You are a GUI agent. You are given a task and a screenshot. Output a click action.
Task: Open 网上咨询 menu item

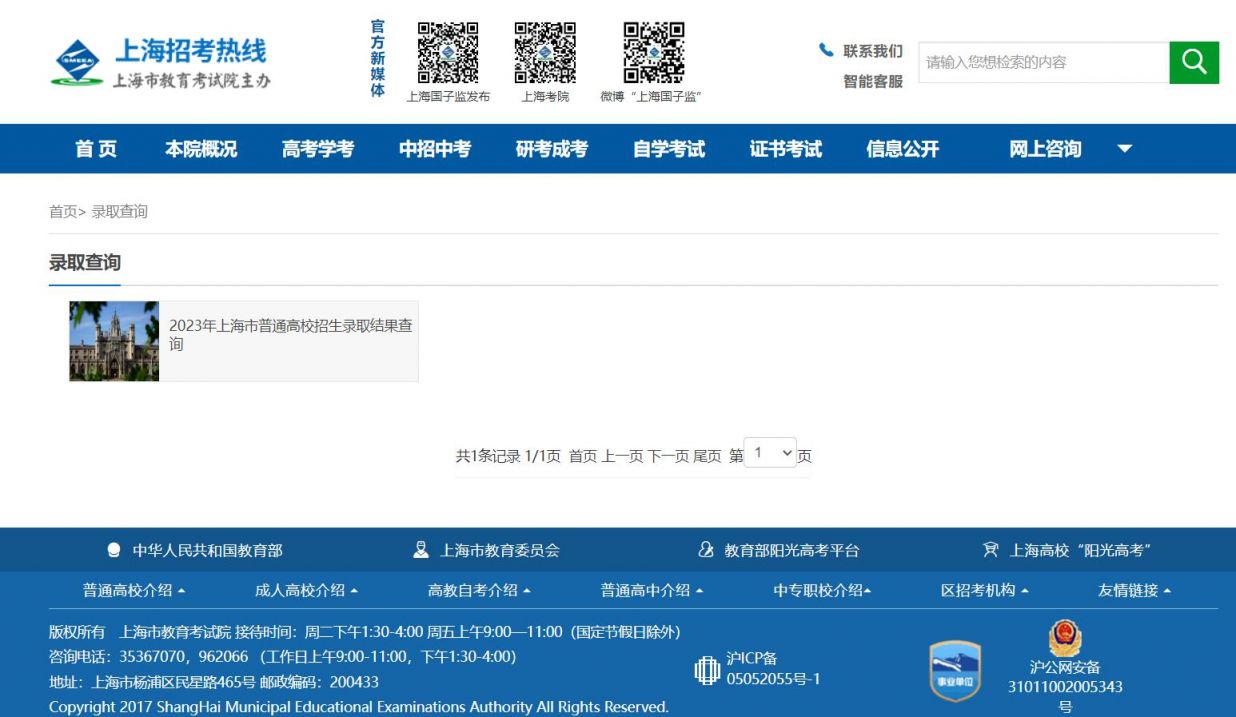click(1045, 149)
